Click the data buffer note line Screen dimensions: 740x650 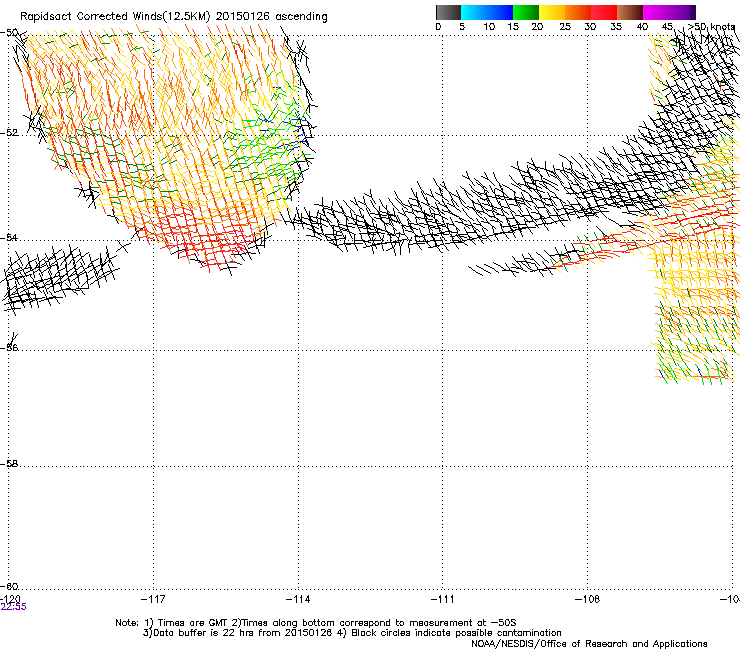(x=352, y=633)
